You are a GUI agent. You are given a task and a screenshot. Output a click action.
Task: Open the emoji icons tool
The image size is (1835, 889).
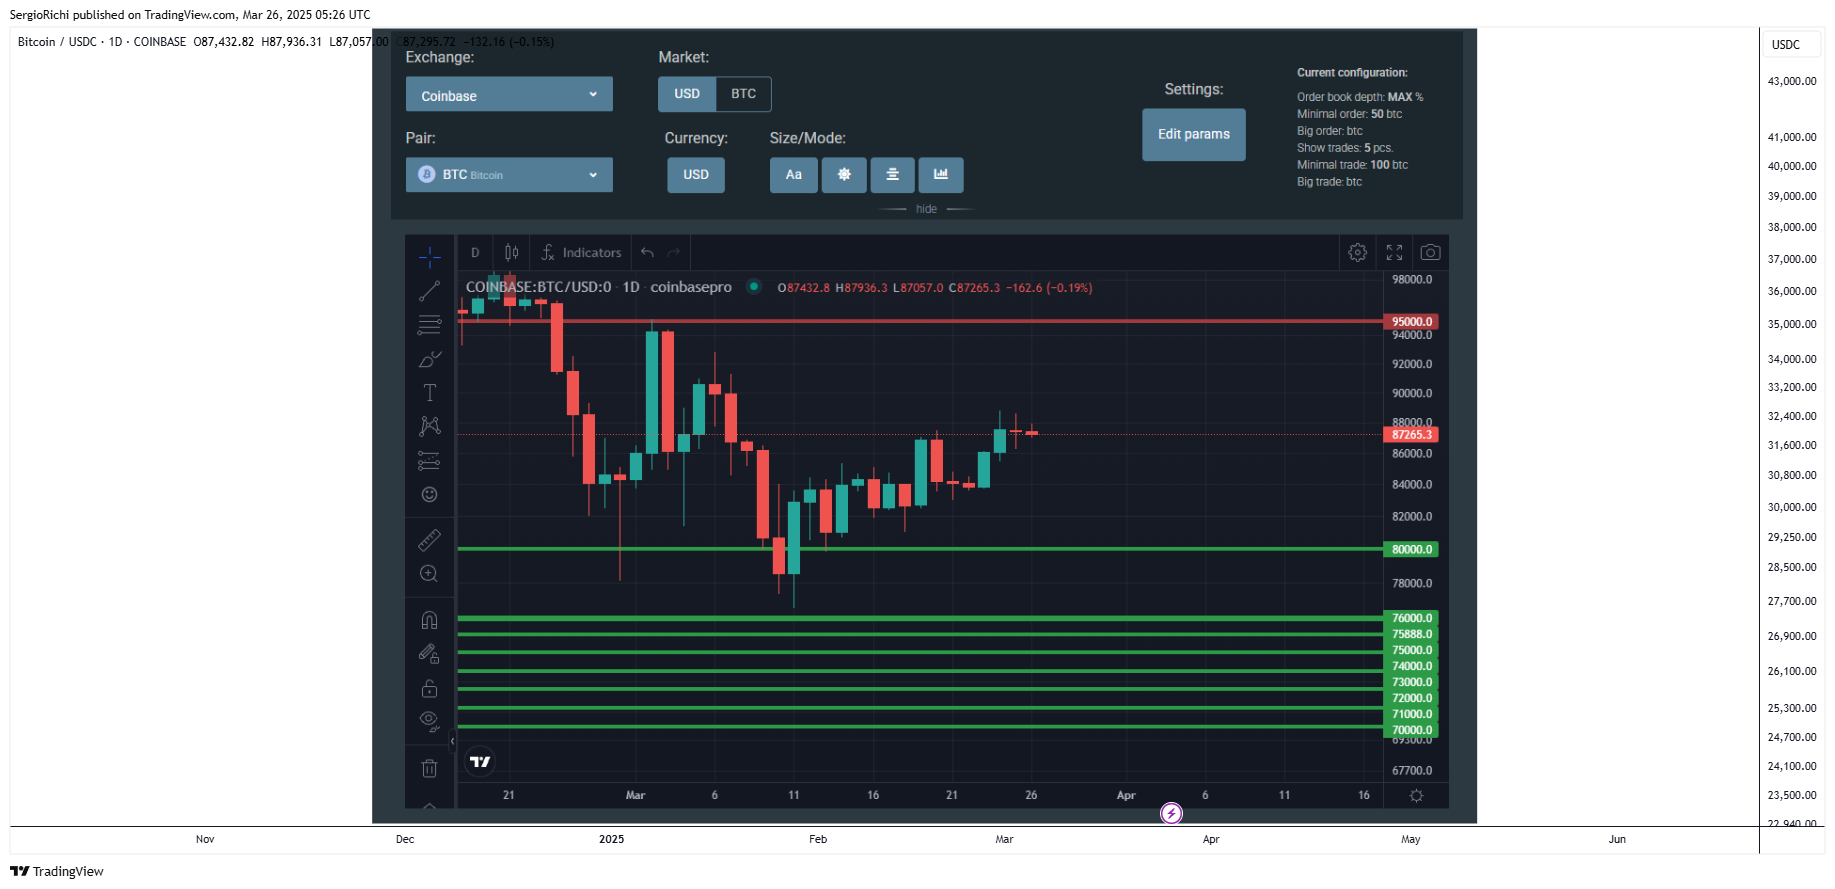coord(429,494)
